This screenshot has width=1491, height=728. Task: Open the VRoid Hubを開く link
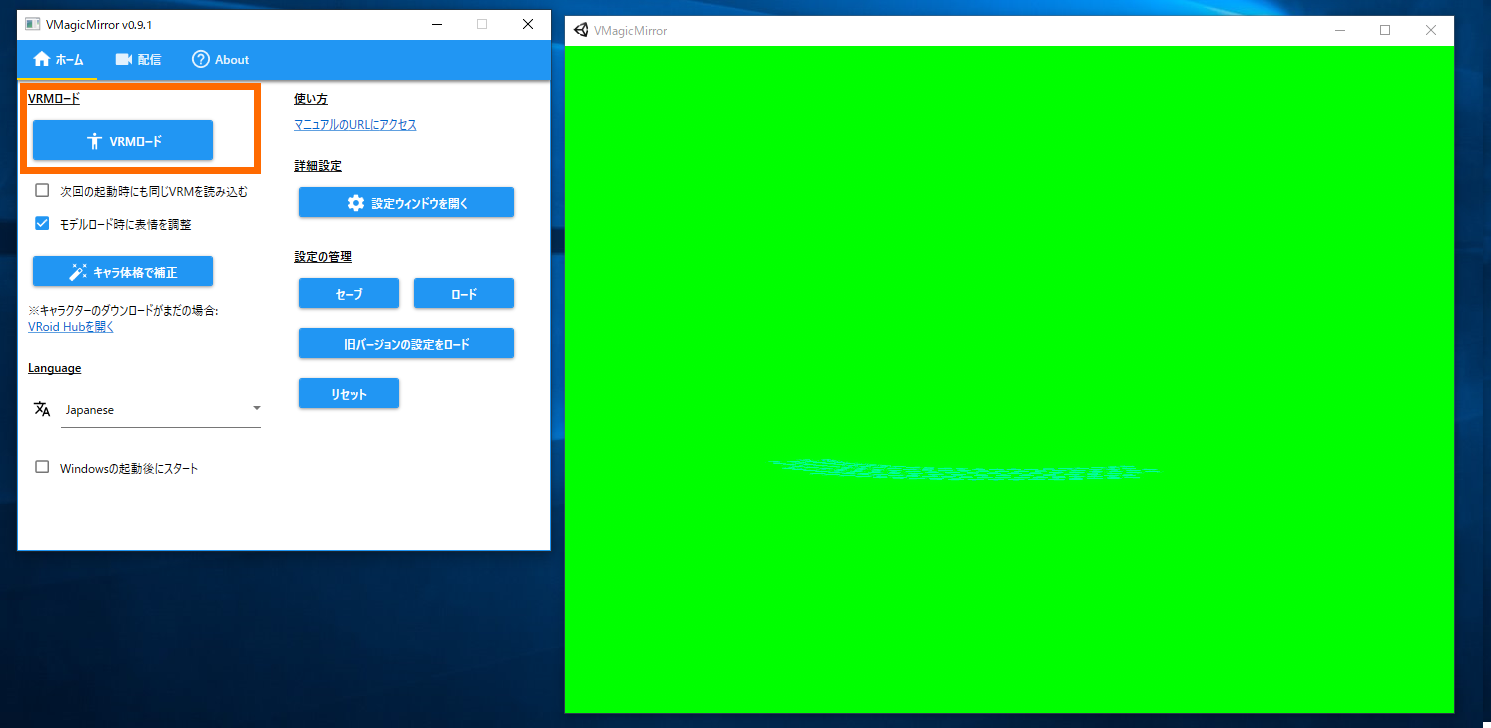point(71,327)
